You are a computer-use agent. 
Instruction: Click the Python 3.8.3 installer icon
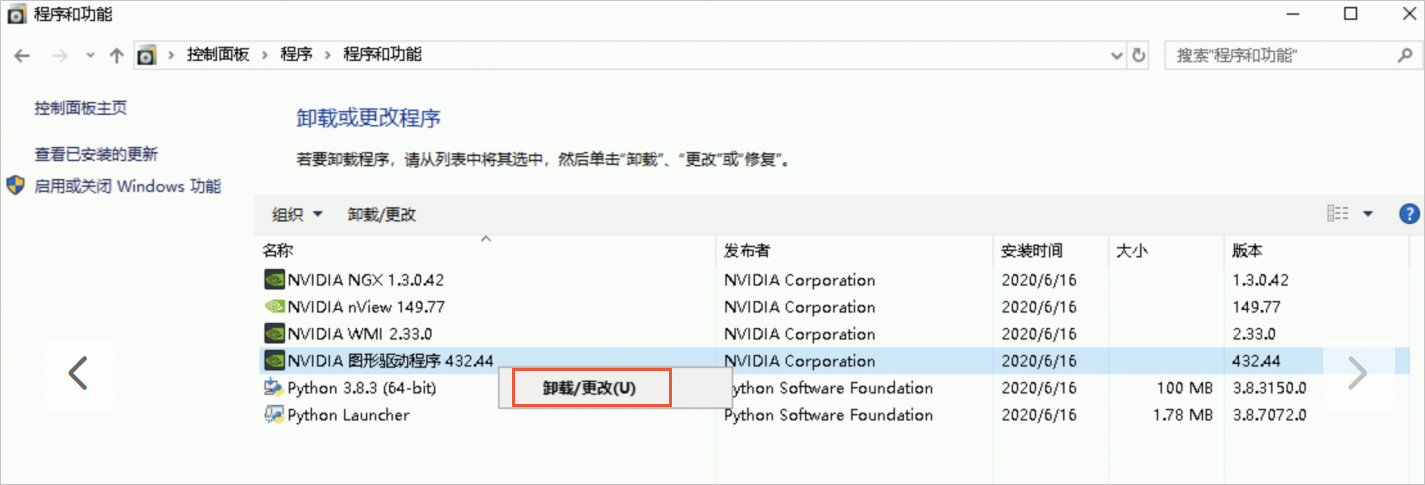click(274, 388)
